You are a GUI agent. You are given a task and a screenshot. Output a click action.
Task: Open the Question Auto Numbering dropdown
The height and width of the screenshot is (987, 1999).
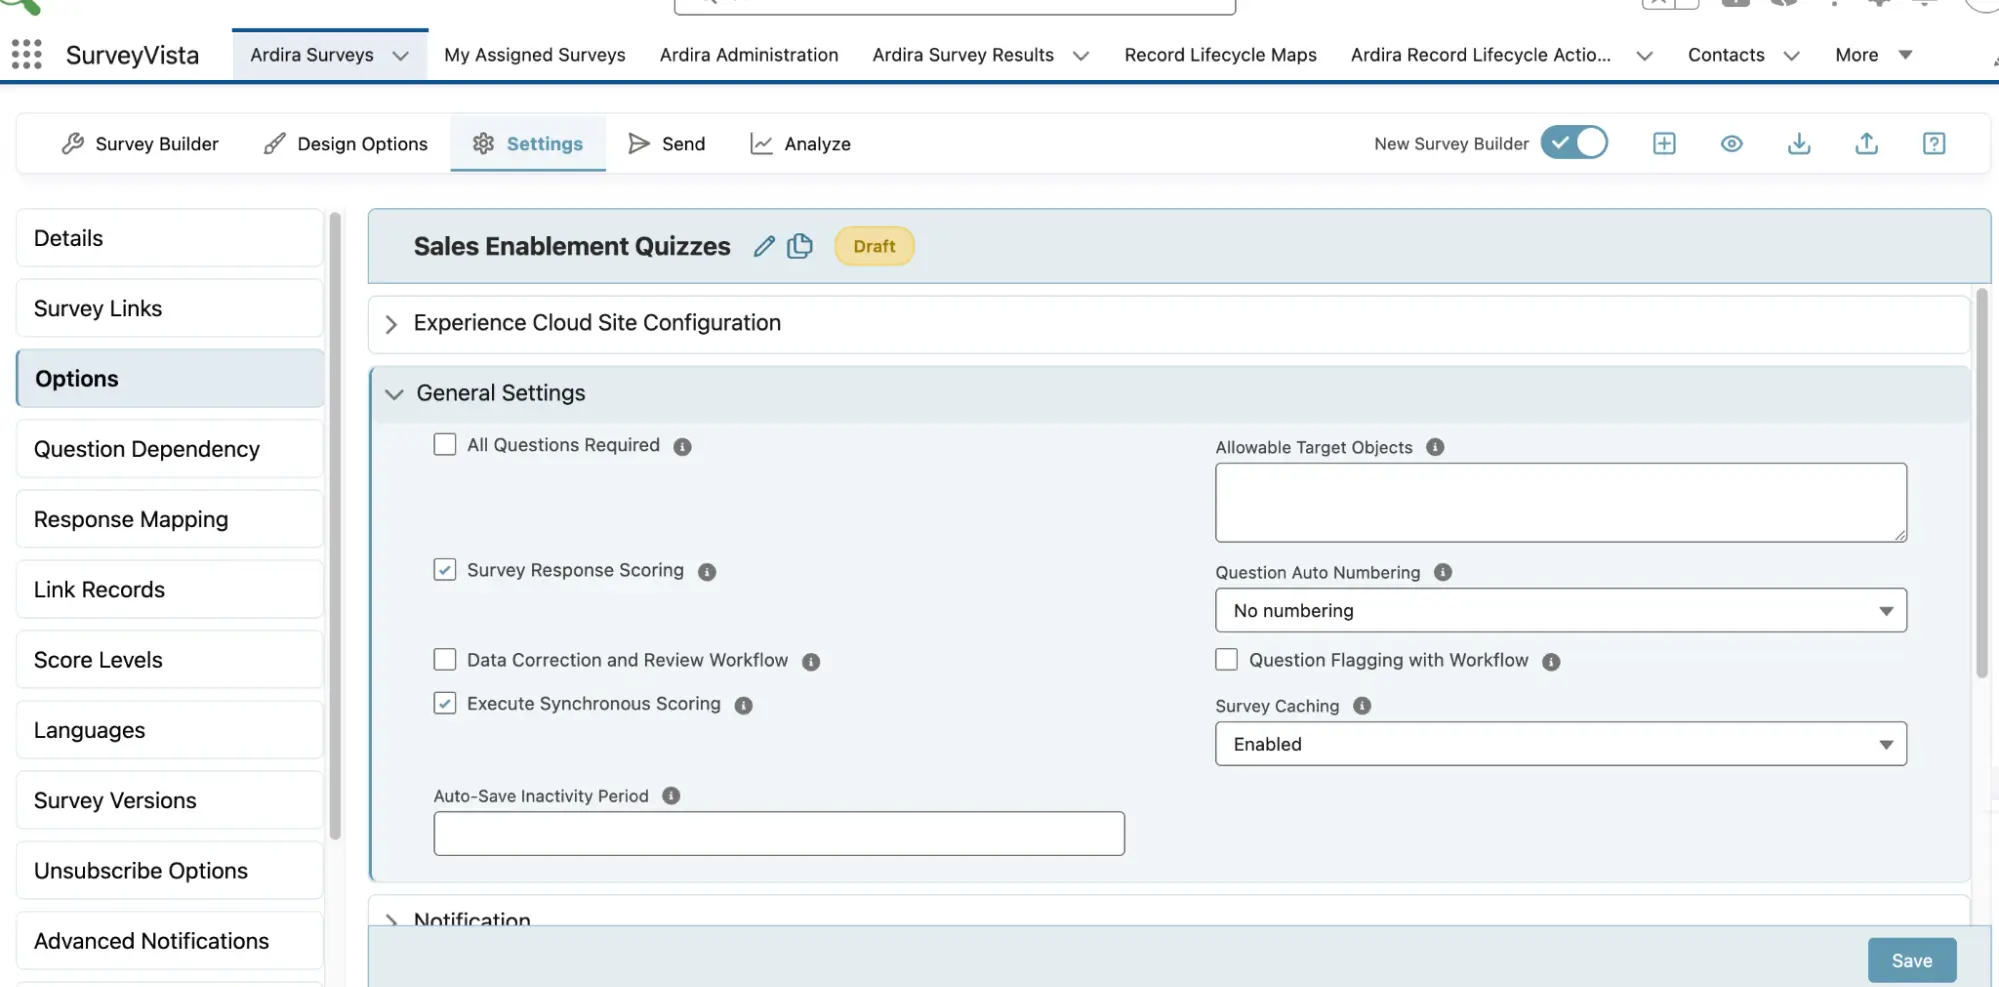click(1560, 610)
